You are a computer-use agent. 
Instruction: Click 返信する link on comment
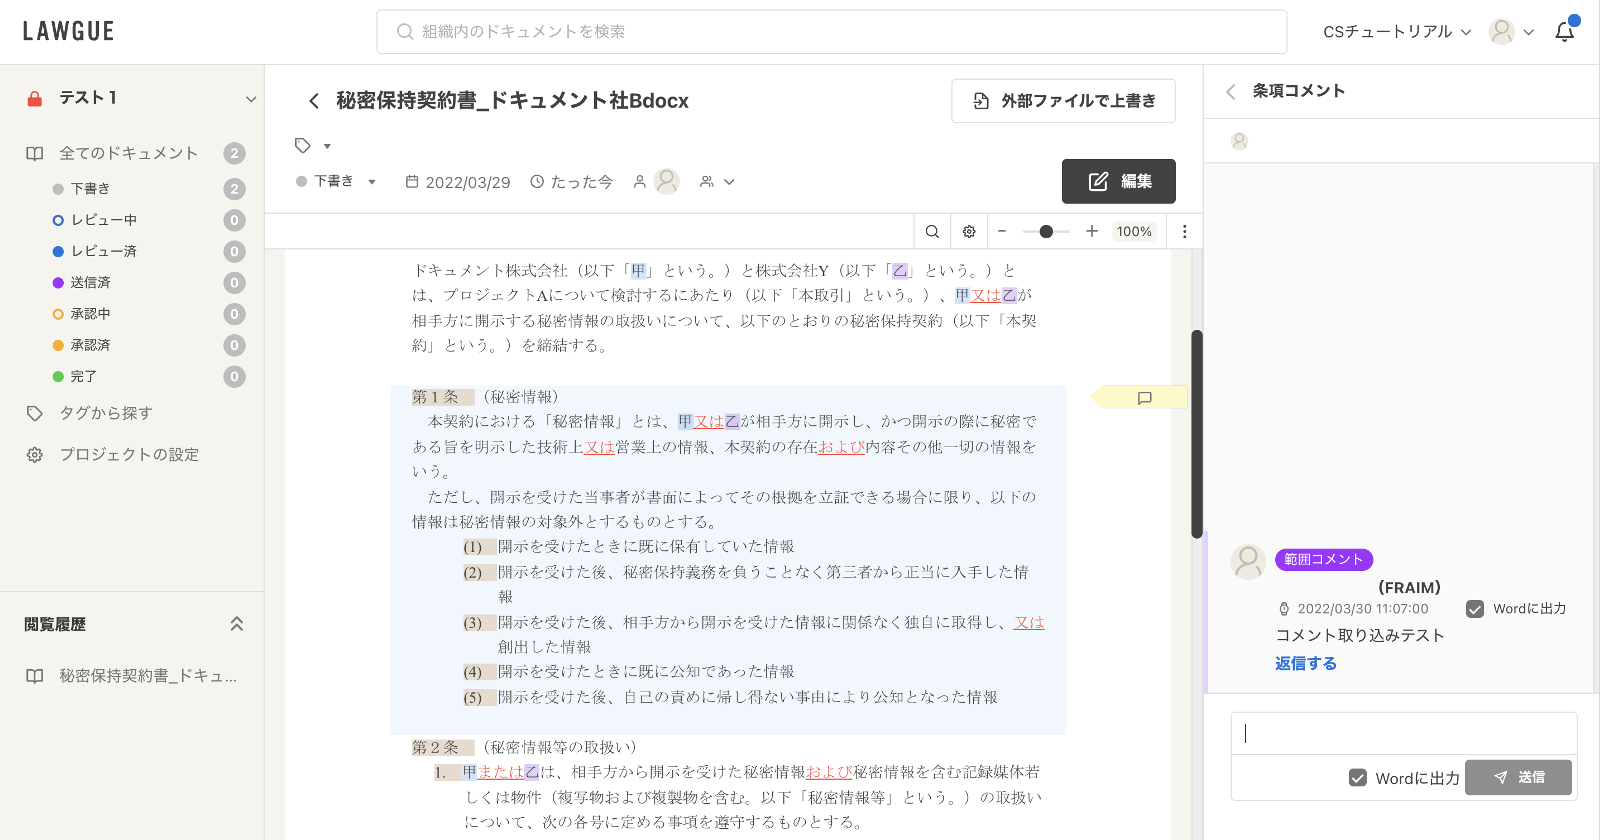click(1305, 663)
